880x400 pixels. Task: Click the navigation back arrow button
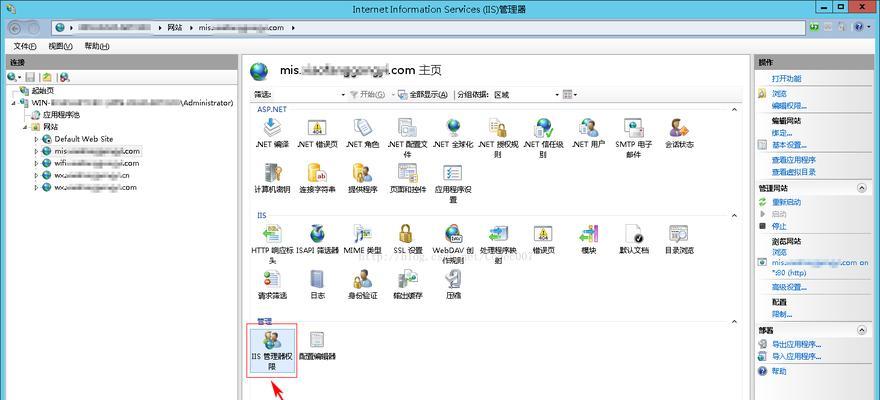[15, 27]
